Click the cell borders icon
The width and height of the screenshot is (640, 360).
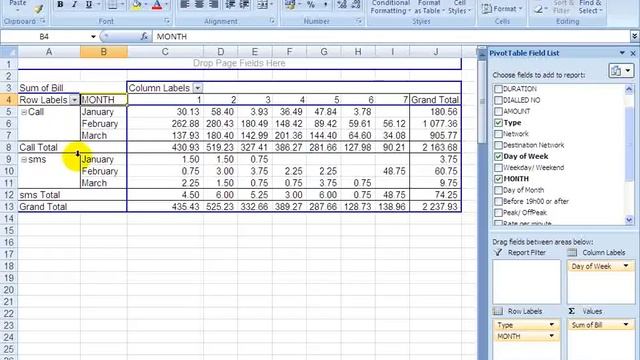(x=112, y=4)
